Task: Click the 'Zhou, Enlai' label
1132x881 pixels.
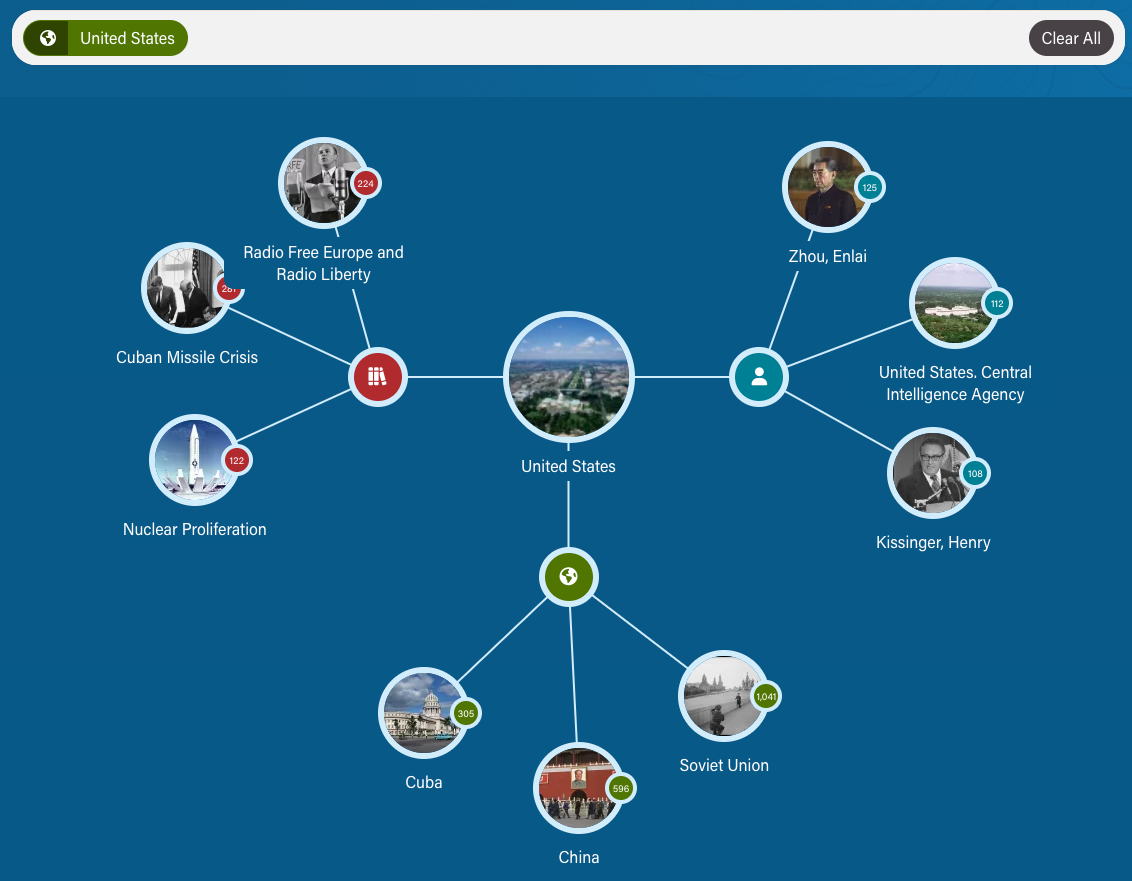Action: tap(827, 256)
